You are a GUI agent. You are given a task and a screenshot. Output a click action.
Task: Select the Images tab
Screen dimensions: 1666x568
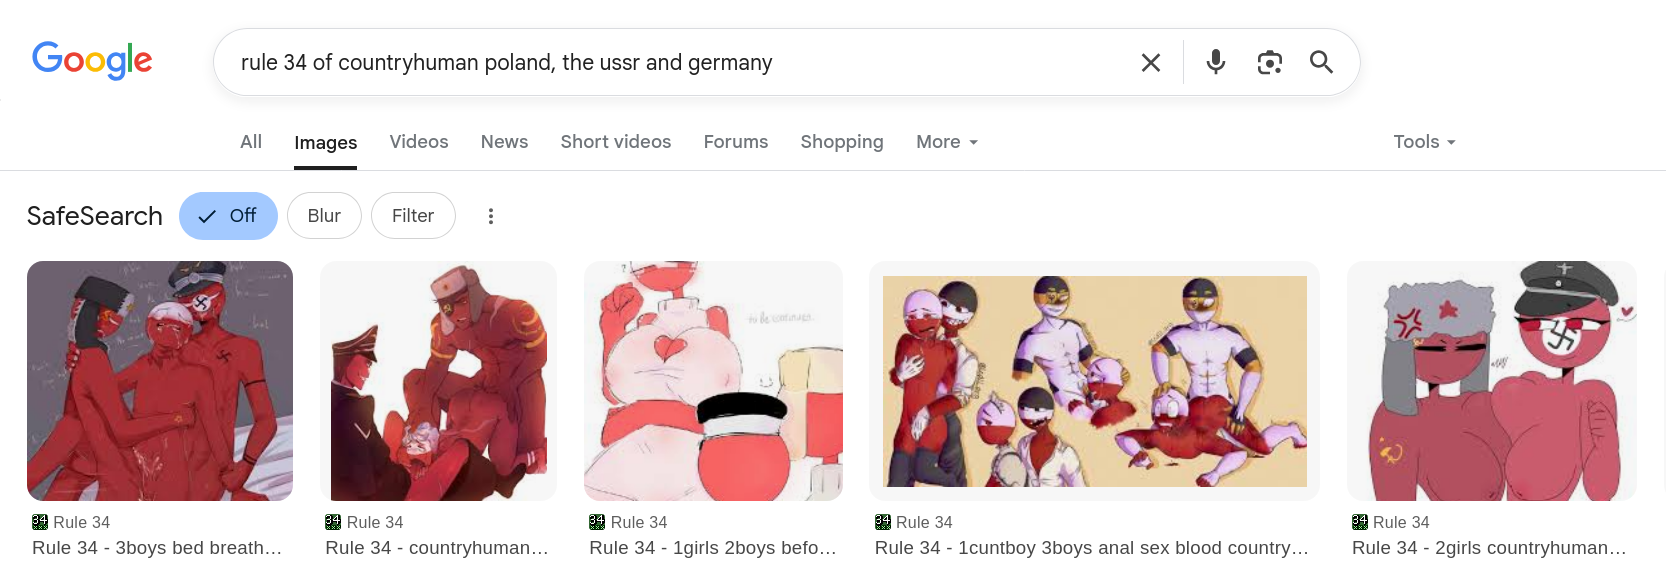point(326,143)
